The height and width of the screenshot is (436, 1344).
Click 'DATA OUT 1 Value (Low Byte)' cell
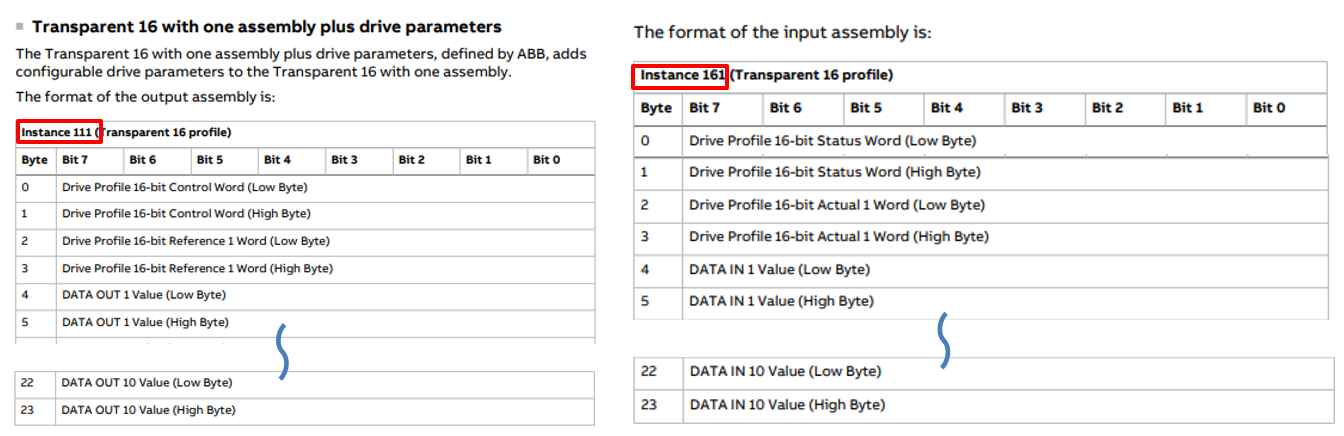144,295
